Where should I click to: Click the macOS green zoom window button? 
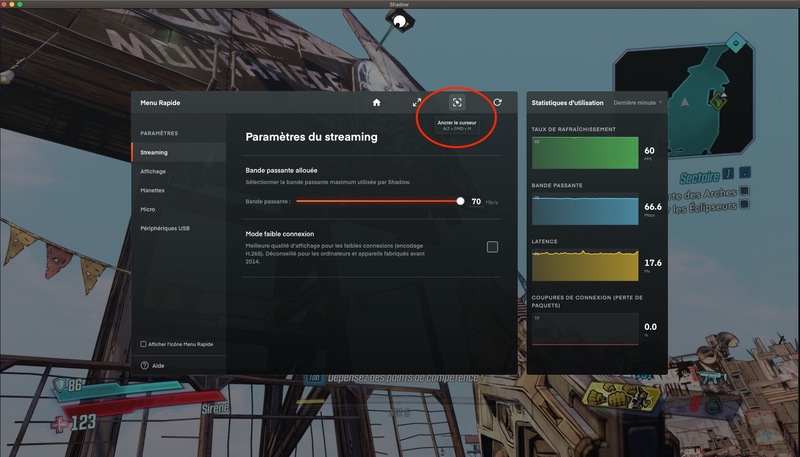click(20, 4)
